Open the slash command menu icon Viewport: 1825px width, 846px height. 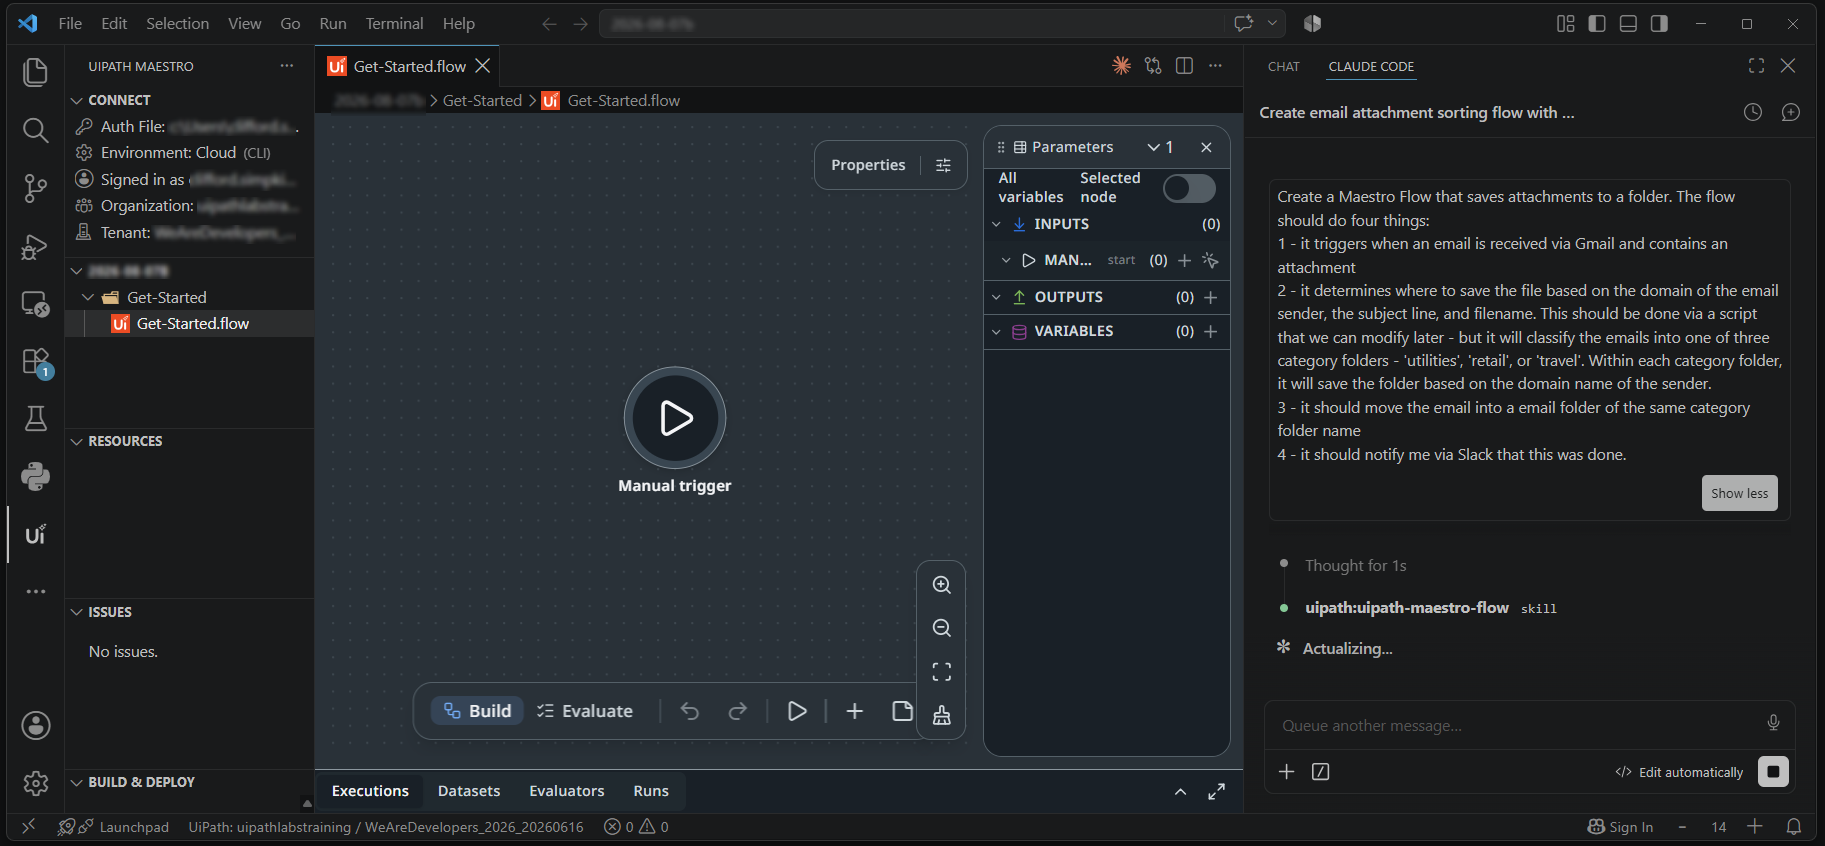click(1320, 772)
